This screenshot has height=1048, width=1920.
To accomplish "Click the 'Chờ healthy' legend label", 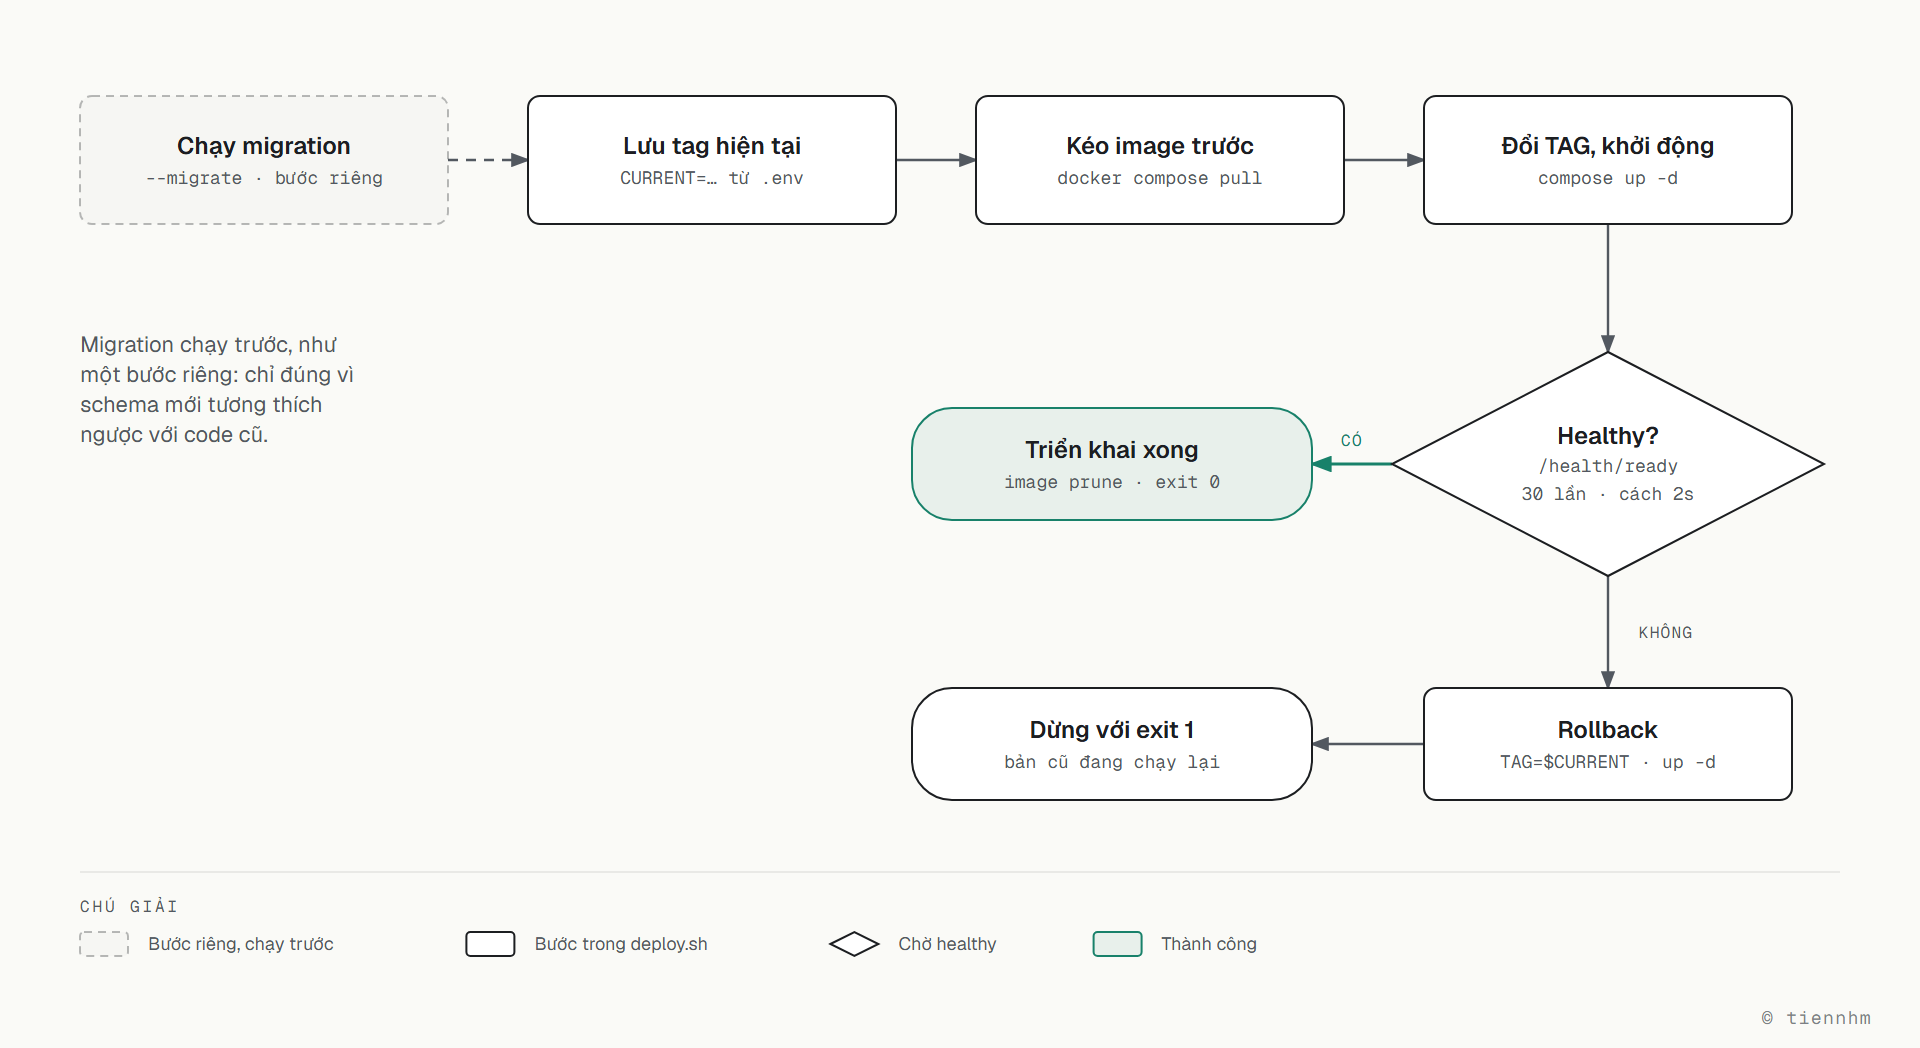I will click(947, 944).
